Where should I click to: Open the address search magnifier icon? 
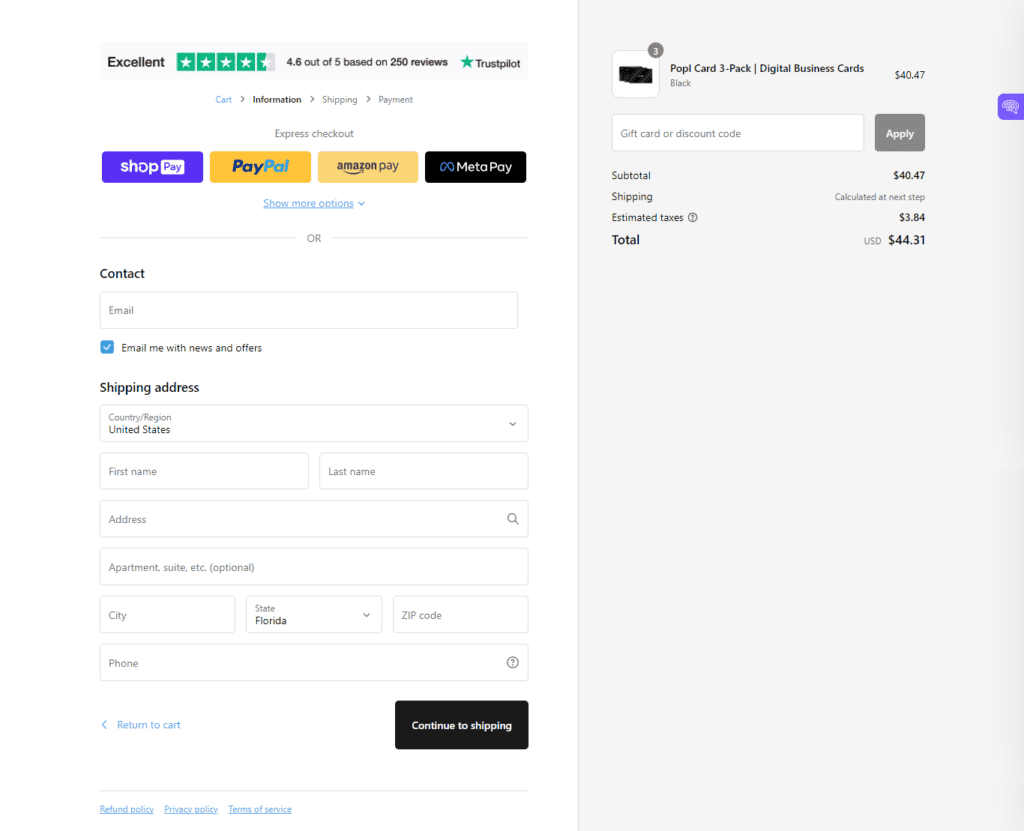[x=512, y=519]
